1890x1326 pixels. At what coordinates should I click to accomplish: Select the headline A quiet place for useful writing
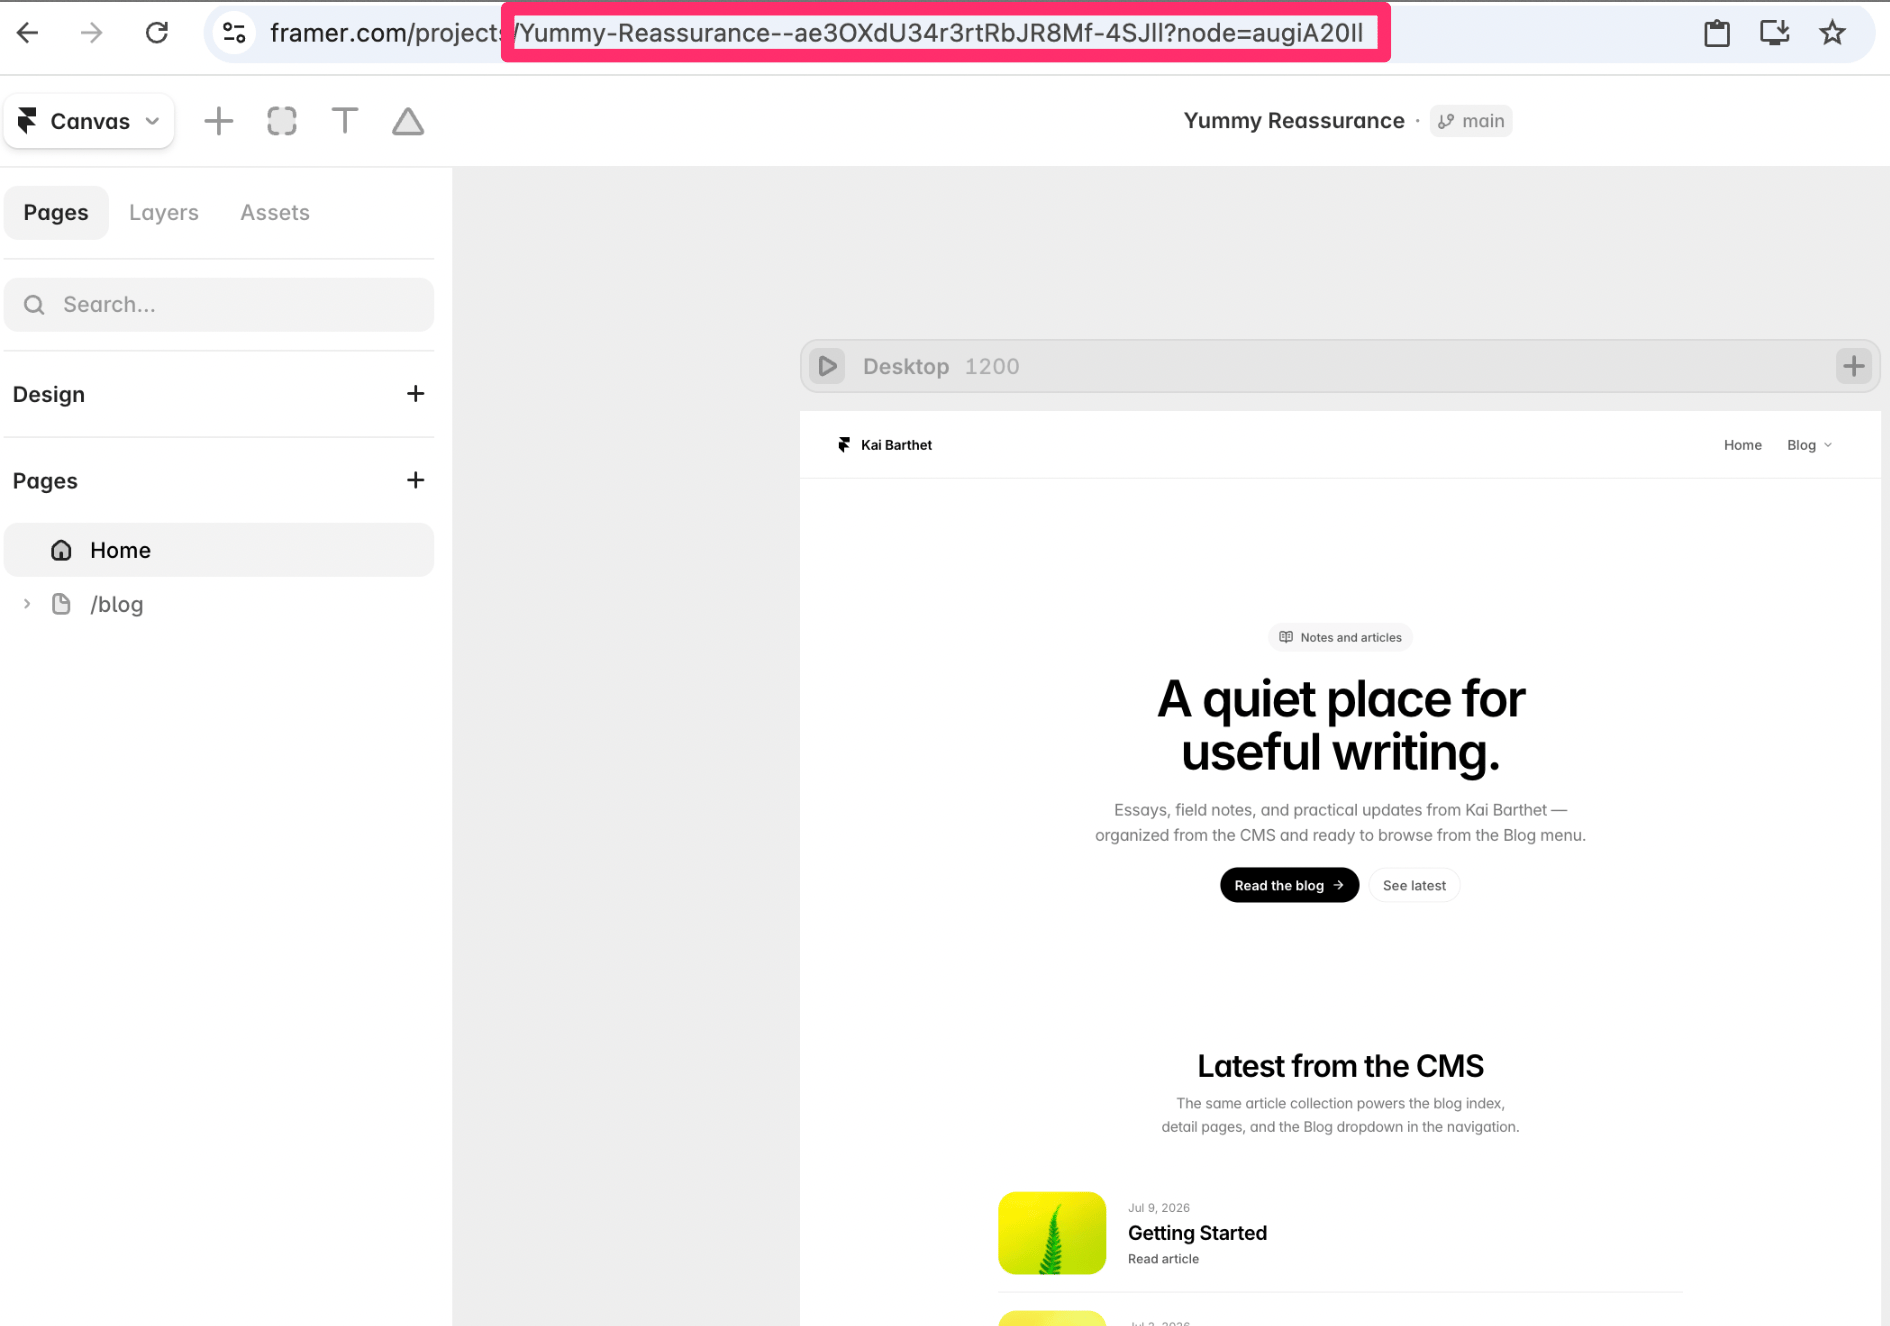(x=1340, y=725)
